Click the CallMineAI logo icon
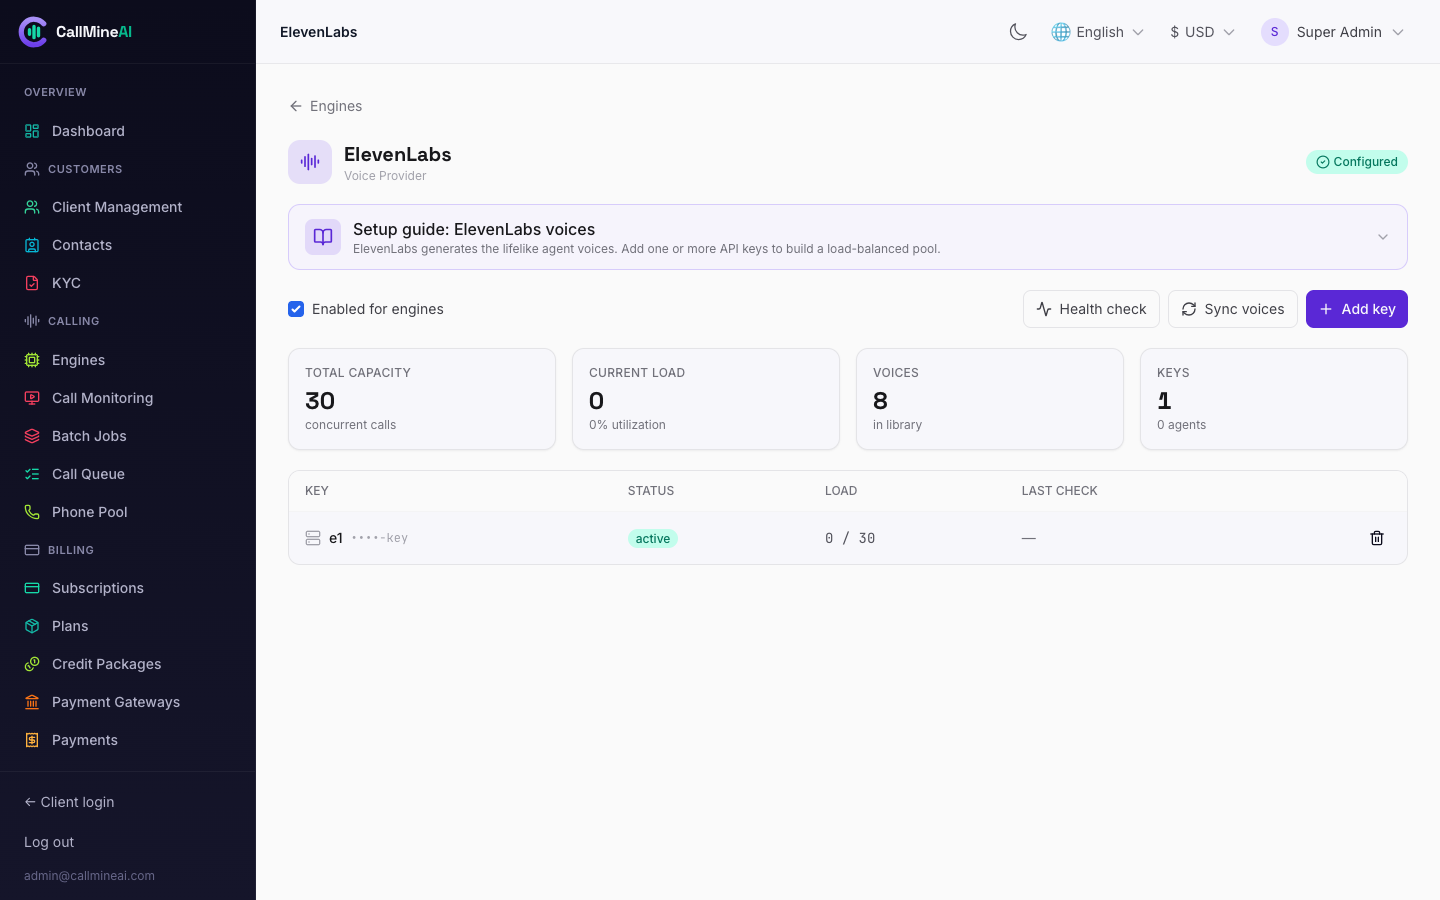Viewport: 1440px width, 900px height. pyautogui.click(x=33, y=32)
